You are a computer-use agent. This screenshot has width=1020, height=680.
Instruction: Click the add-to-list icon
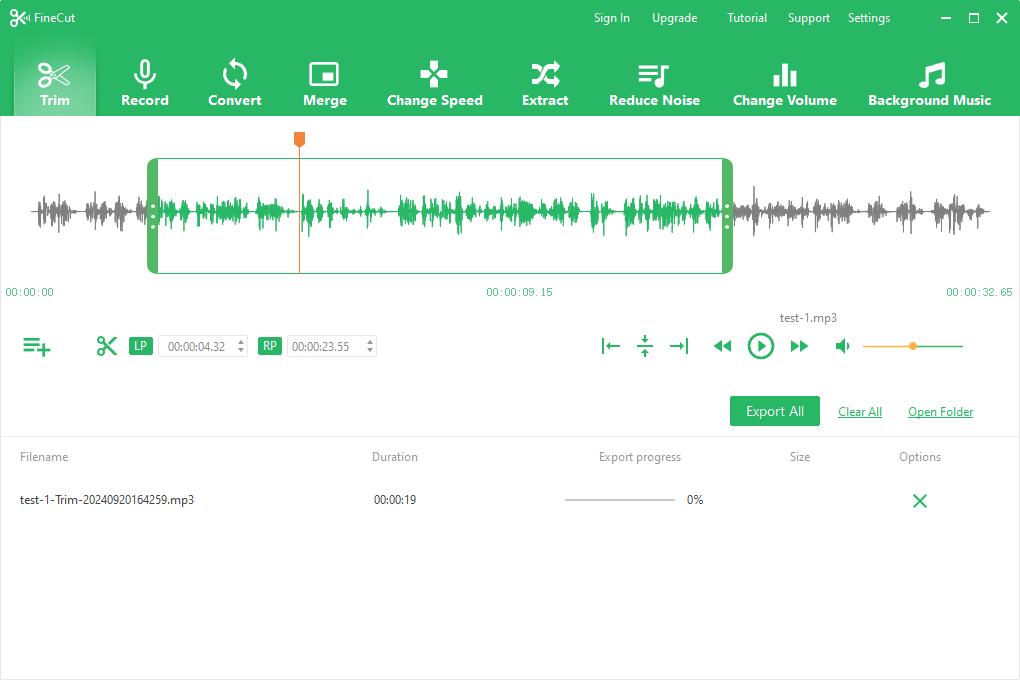pos(36,346)
